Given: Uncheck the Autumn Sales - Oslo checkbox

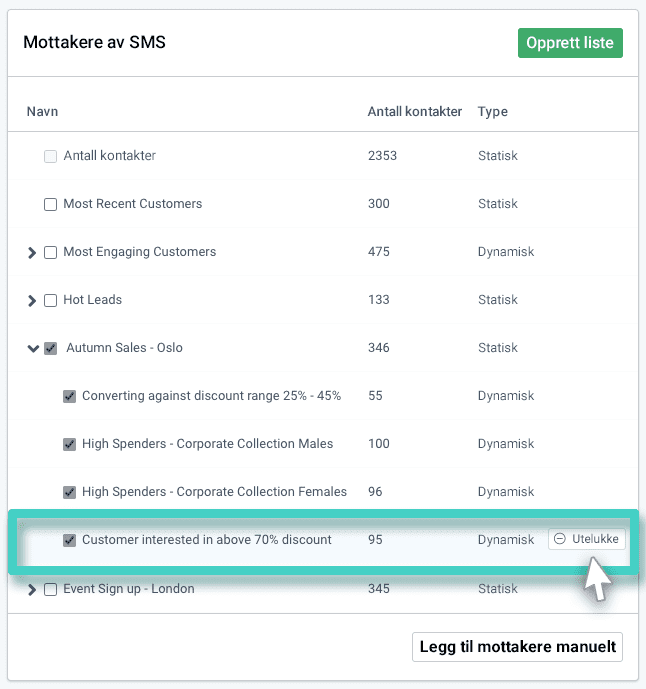Looking at the screenshot, I should [x=50, y=349].
